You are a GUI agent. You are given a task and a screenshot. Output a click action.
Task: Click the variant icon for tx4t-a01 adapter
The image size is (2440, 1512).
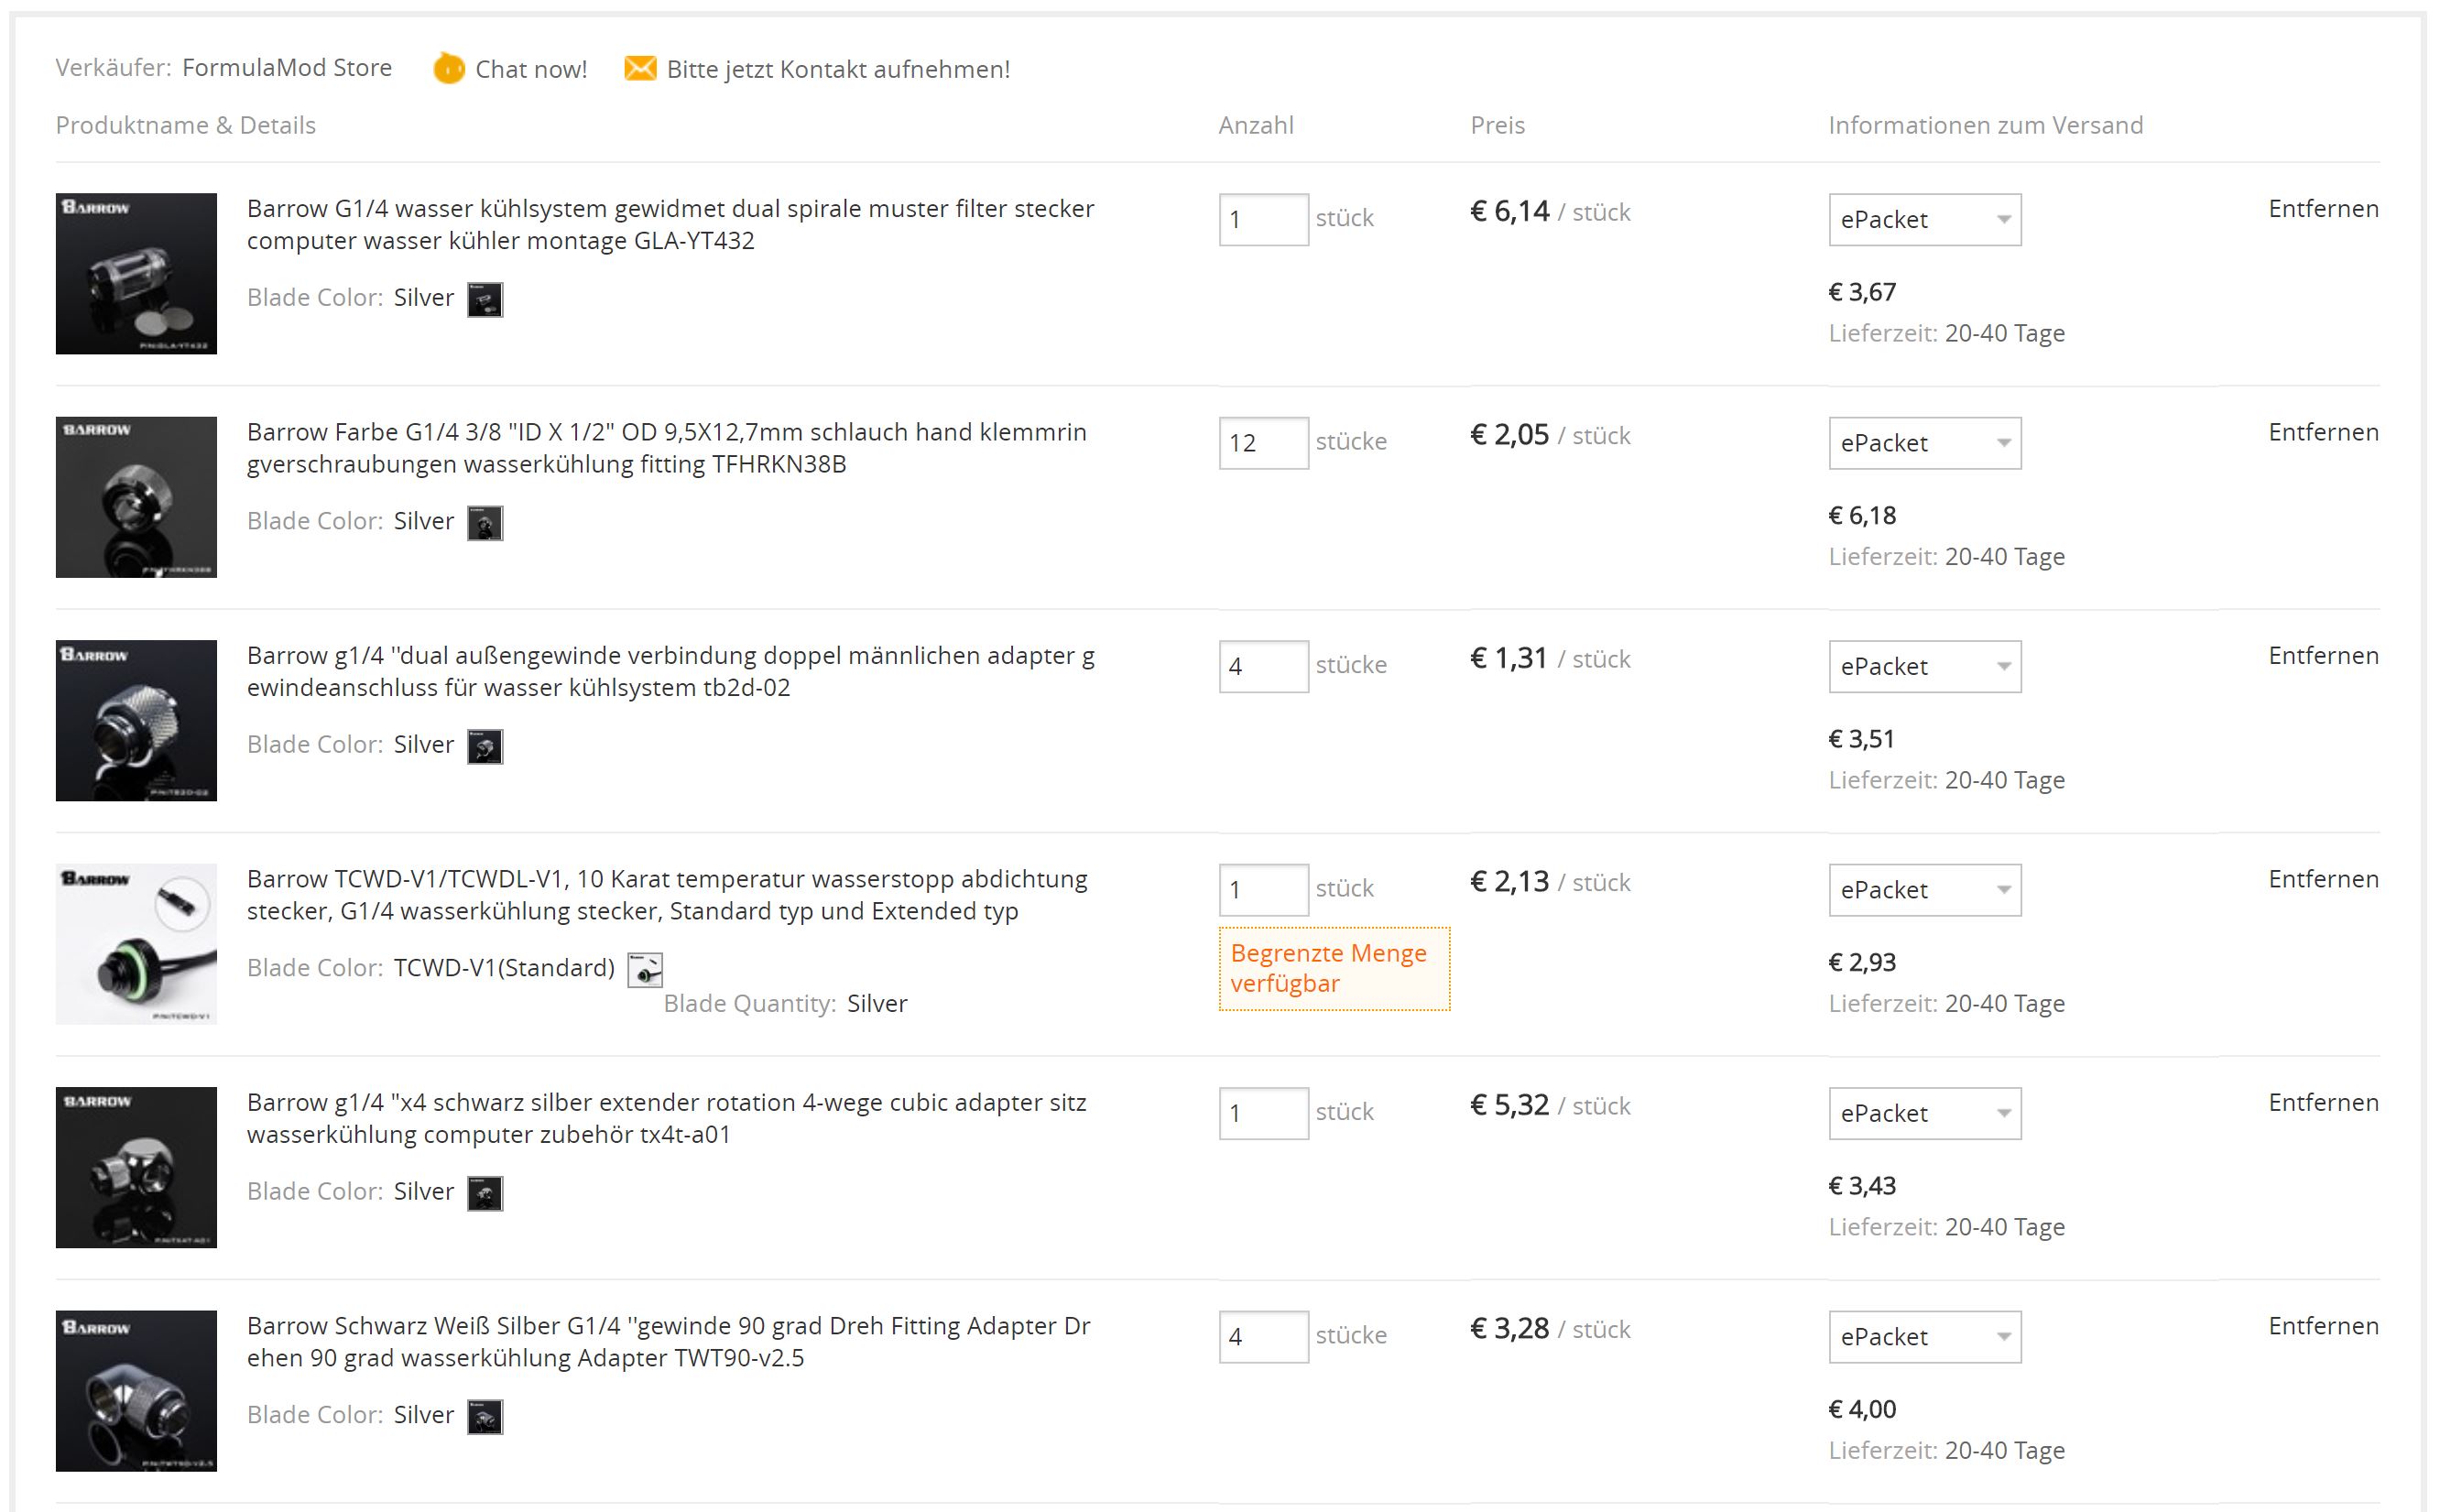[485, 1193]
